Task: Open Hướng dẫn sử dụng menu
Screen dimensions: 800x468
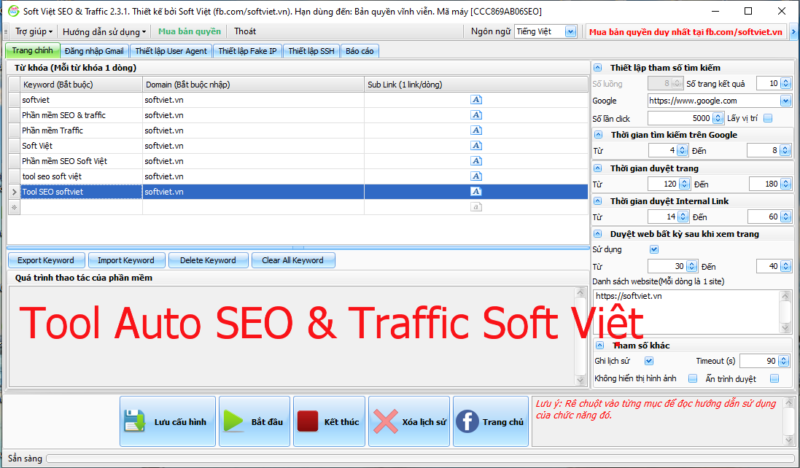Action: tap(104, 32)
